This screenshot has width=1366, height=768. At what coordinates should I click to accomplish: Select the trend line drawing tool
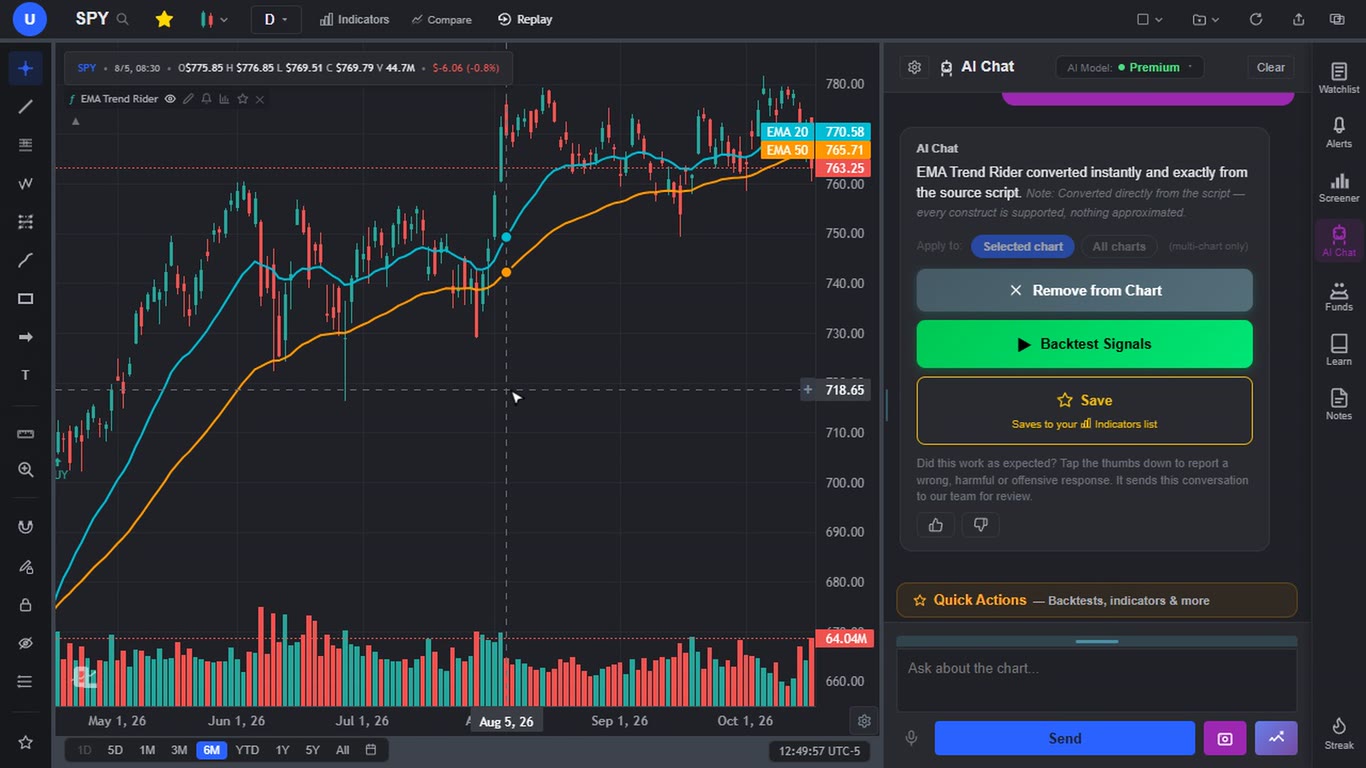[26, 107]
